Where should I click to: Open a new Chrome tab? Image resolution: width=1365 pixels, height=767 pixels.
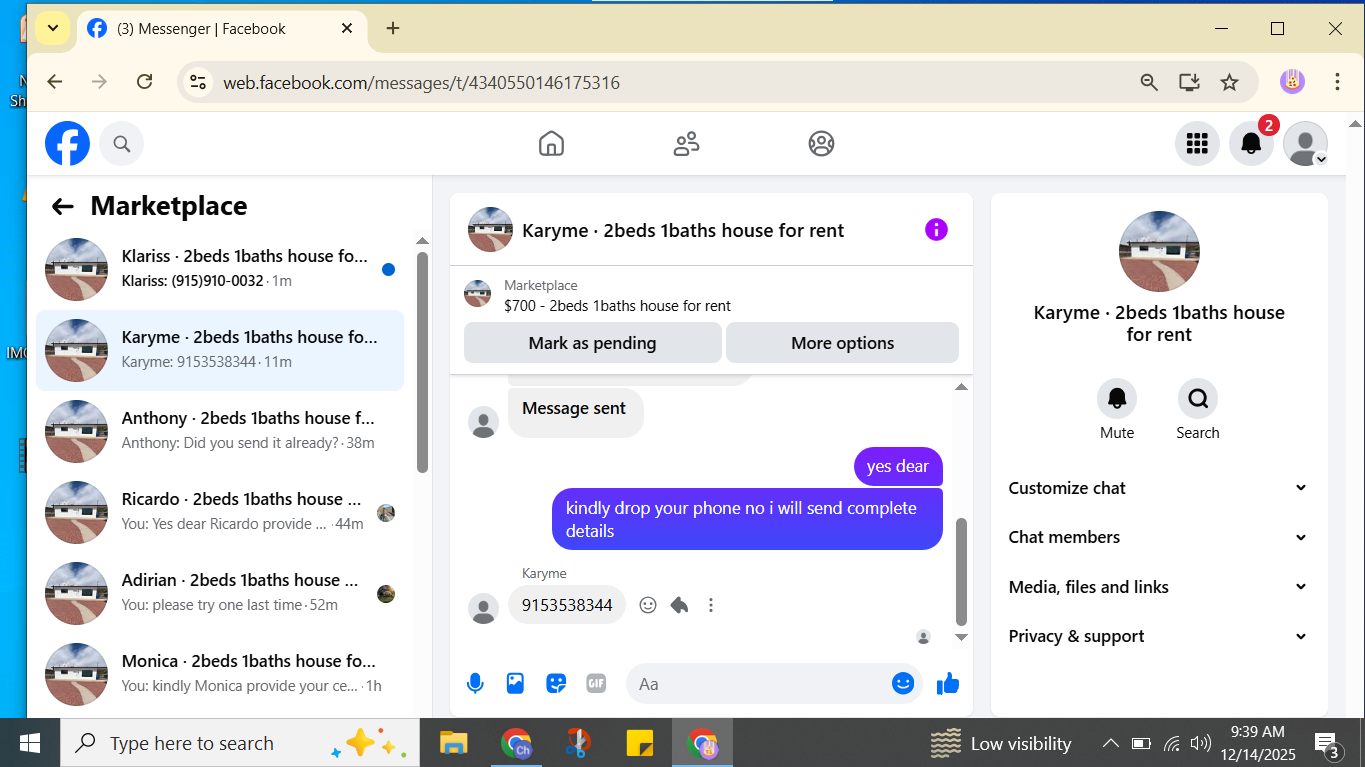(x=393, y=28)
